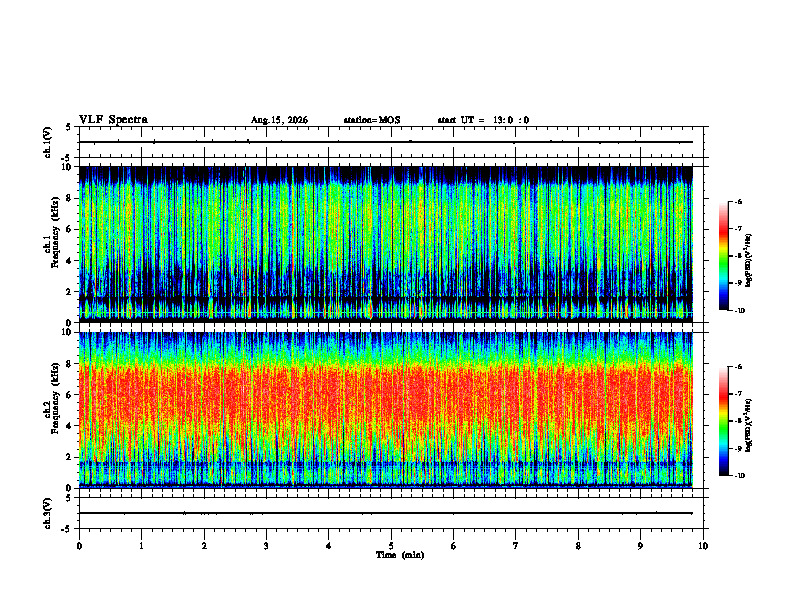Click the "station=MOS" header label
This screenshot has height=612, width=792.
[x=372, y=120]
